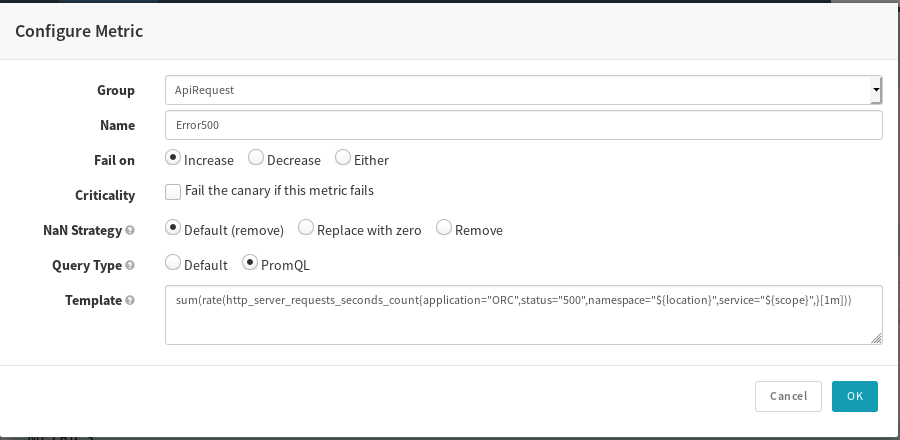
Task: Select the Increase fail-on option
Action: pyautogui.click(x=173, y=159)
